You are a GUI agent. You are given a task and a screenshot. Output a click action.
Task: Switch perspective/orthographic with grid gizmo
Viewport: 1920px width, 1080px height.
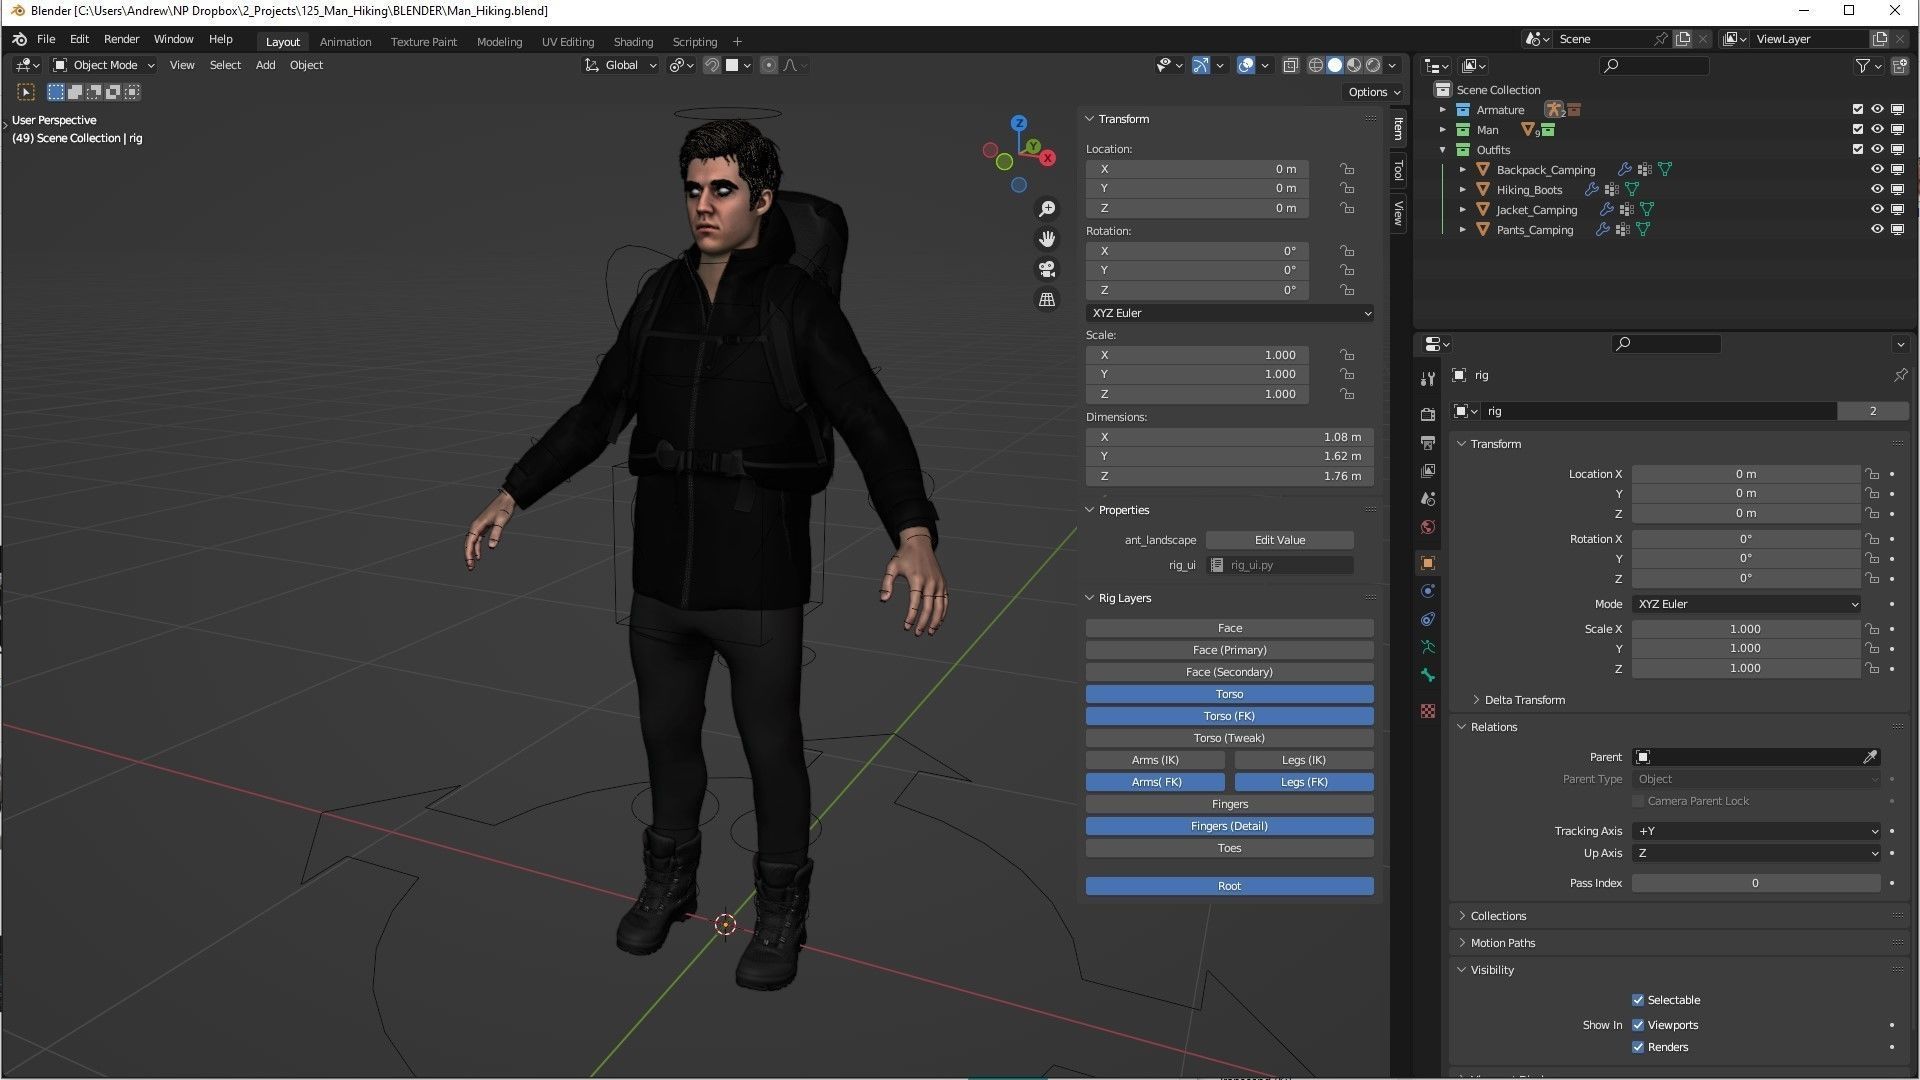[x=1047, y=299]
